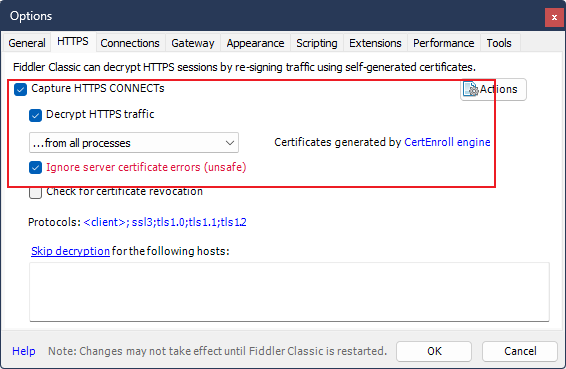
Task: Expand the from all processes dropdown
Action: pos(134,143)
